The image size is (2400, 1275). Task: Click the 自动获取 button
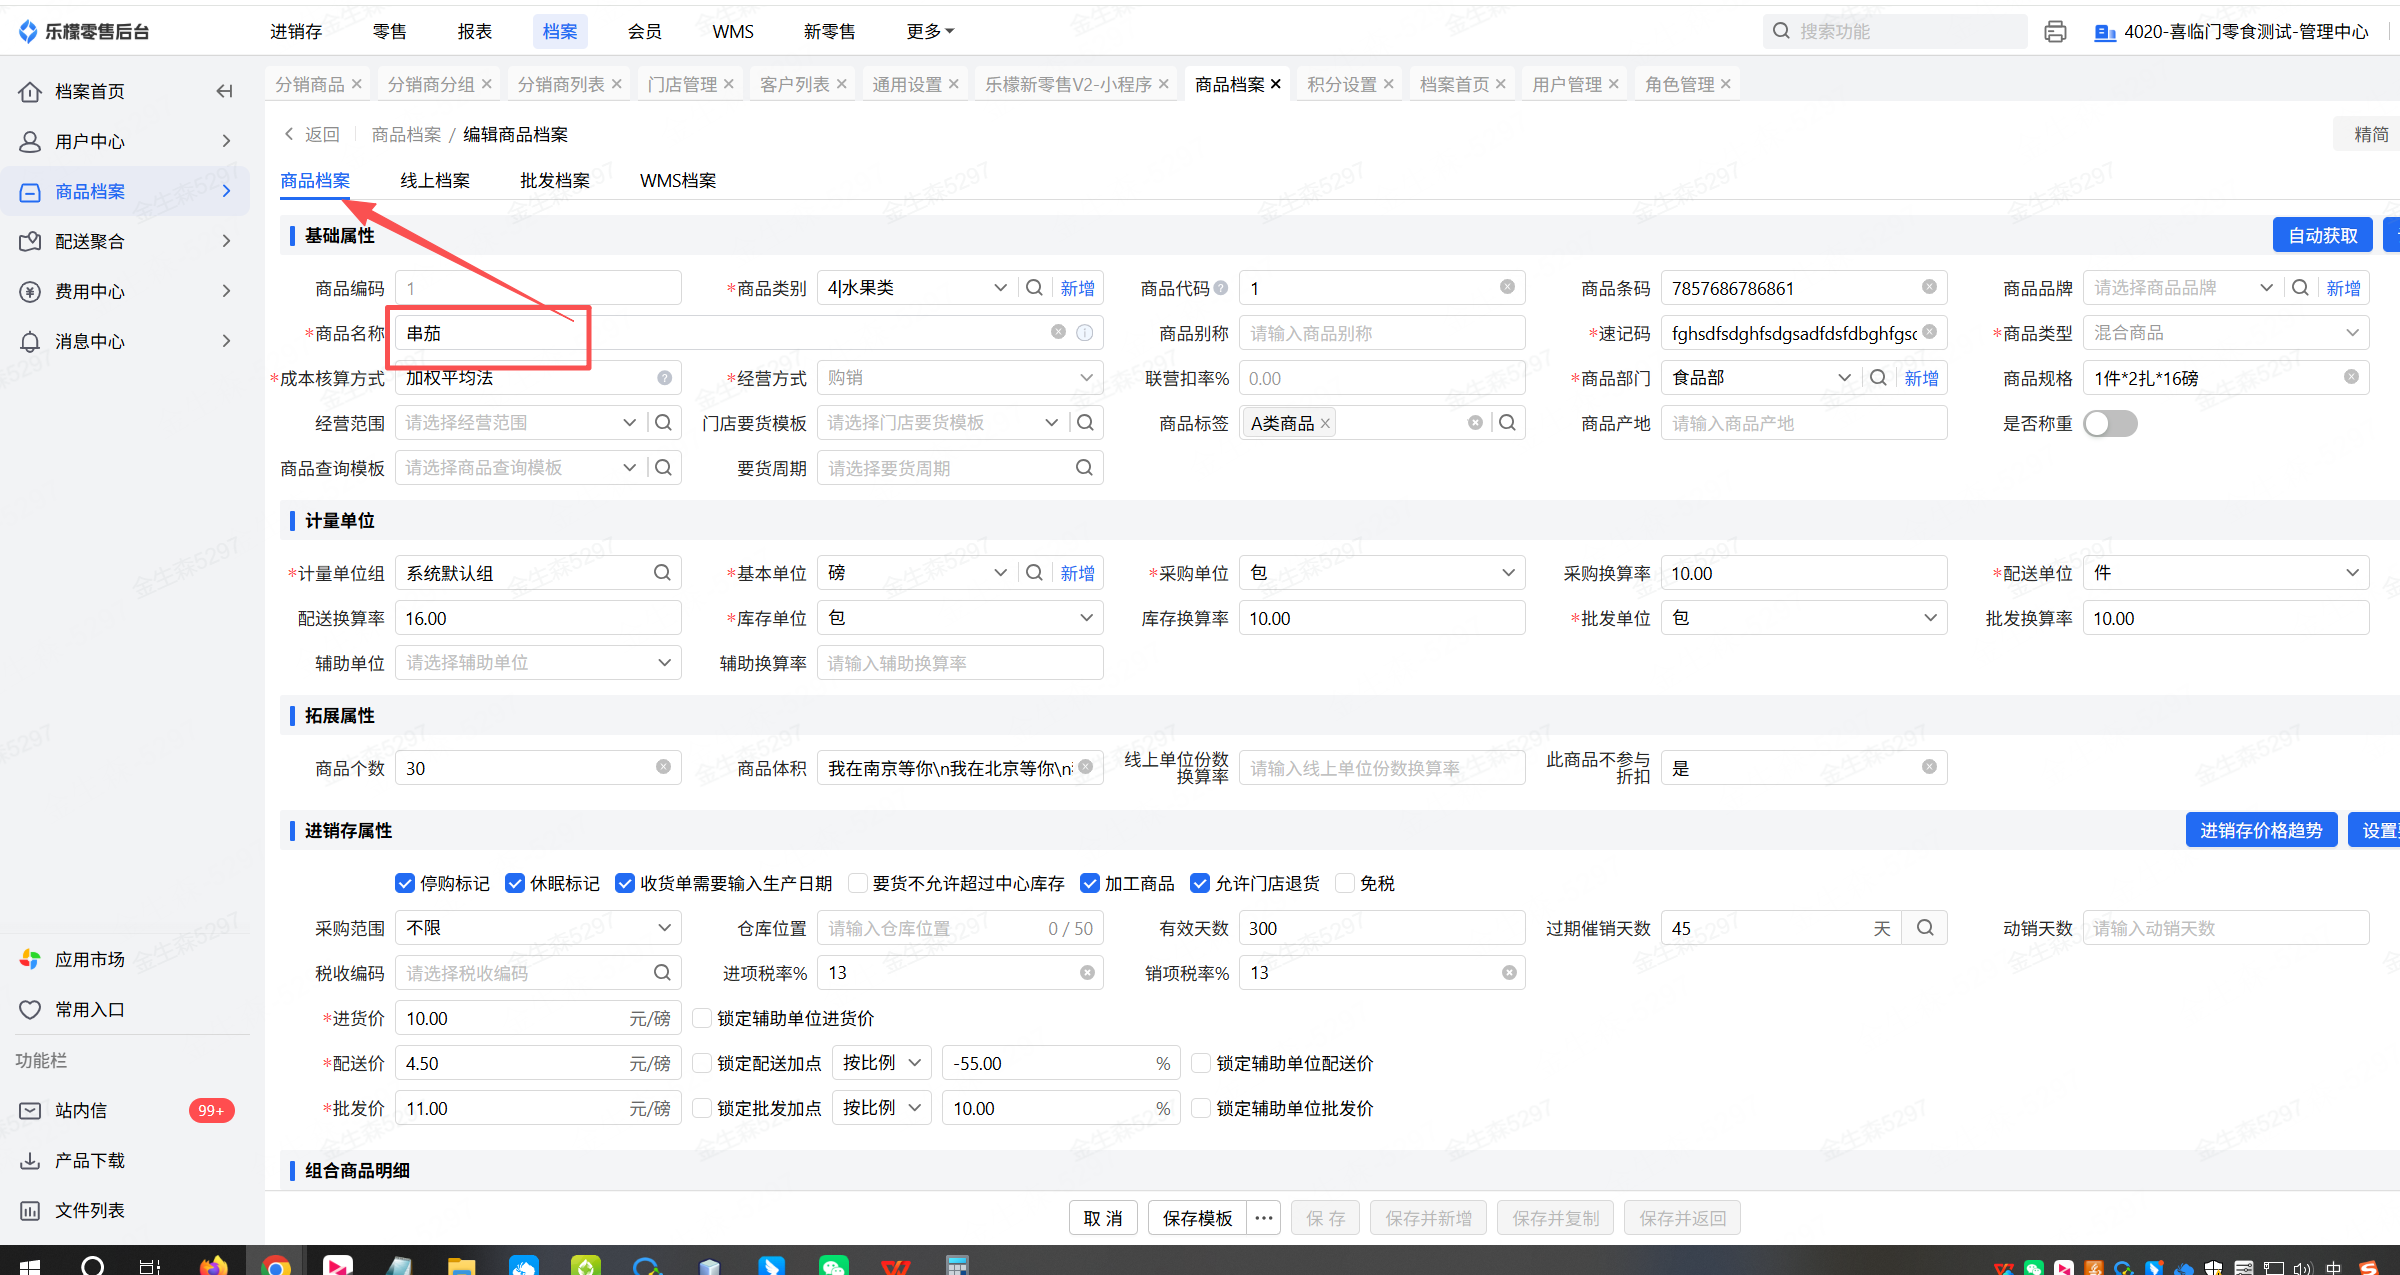point(2322,236)
